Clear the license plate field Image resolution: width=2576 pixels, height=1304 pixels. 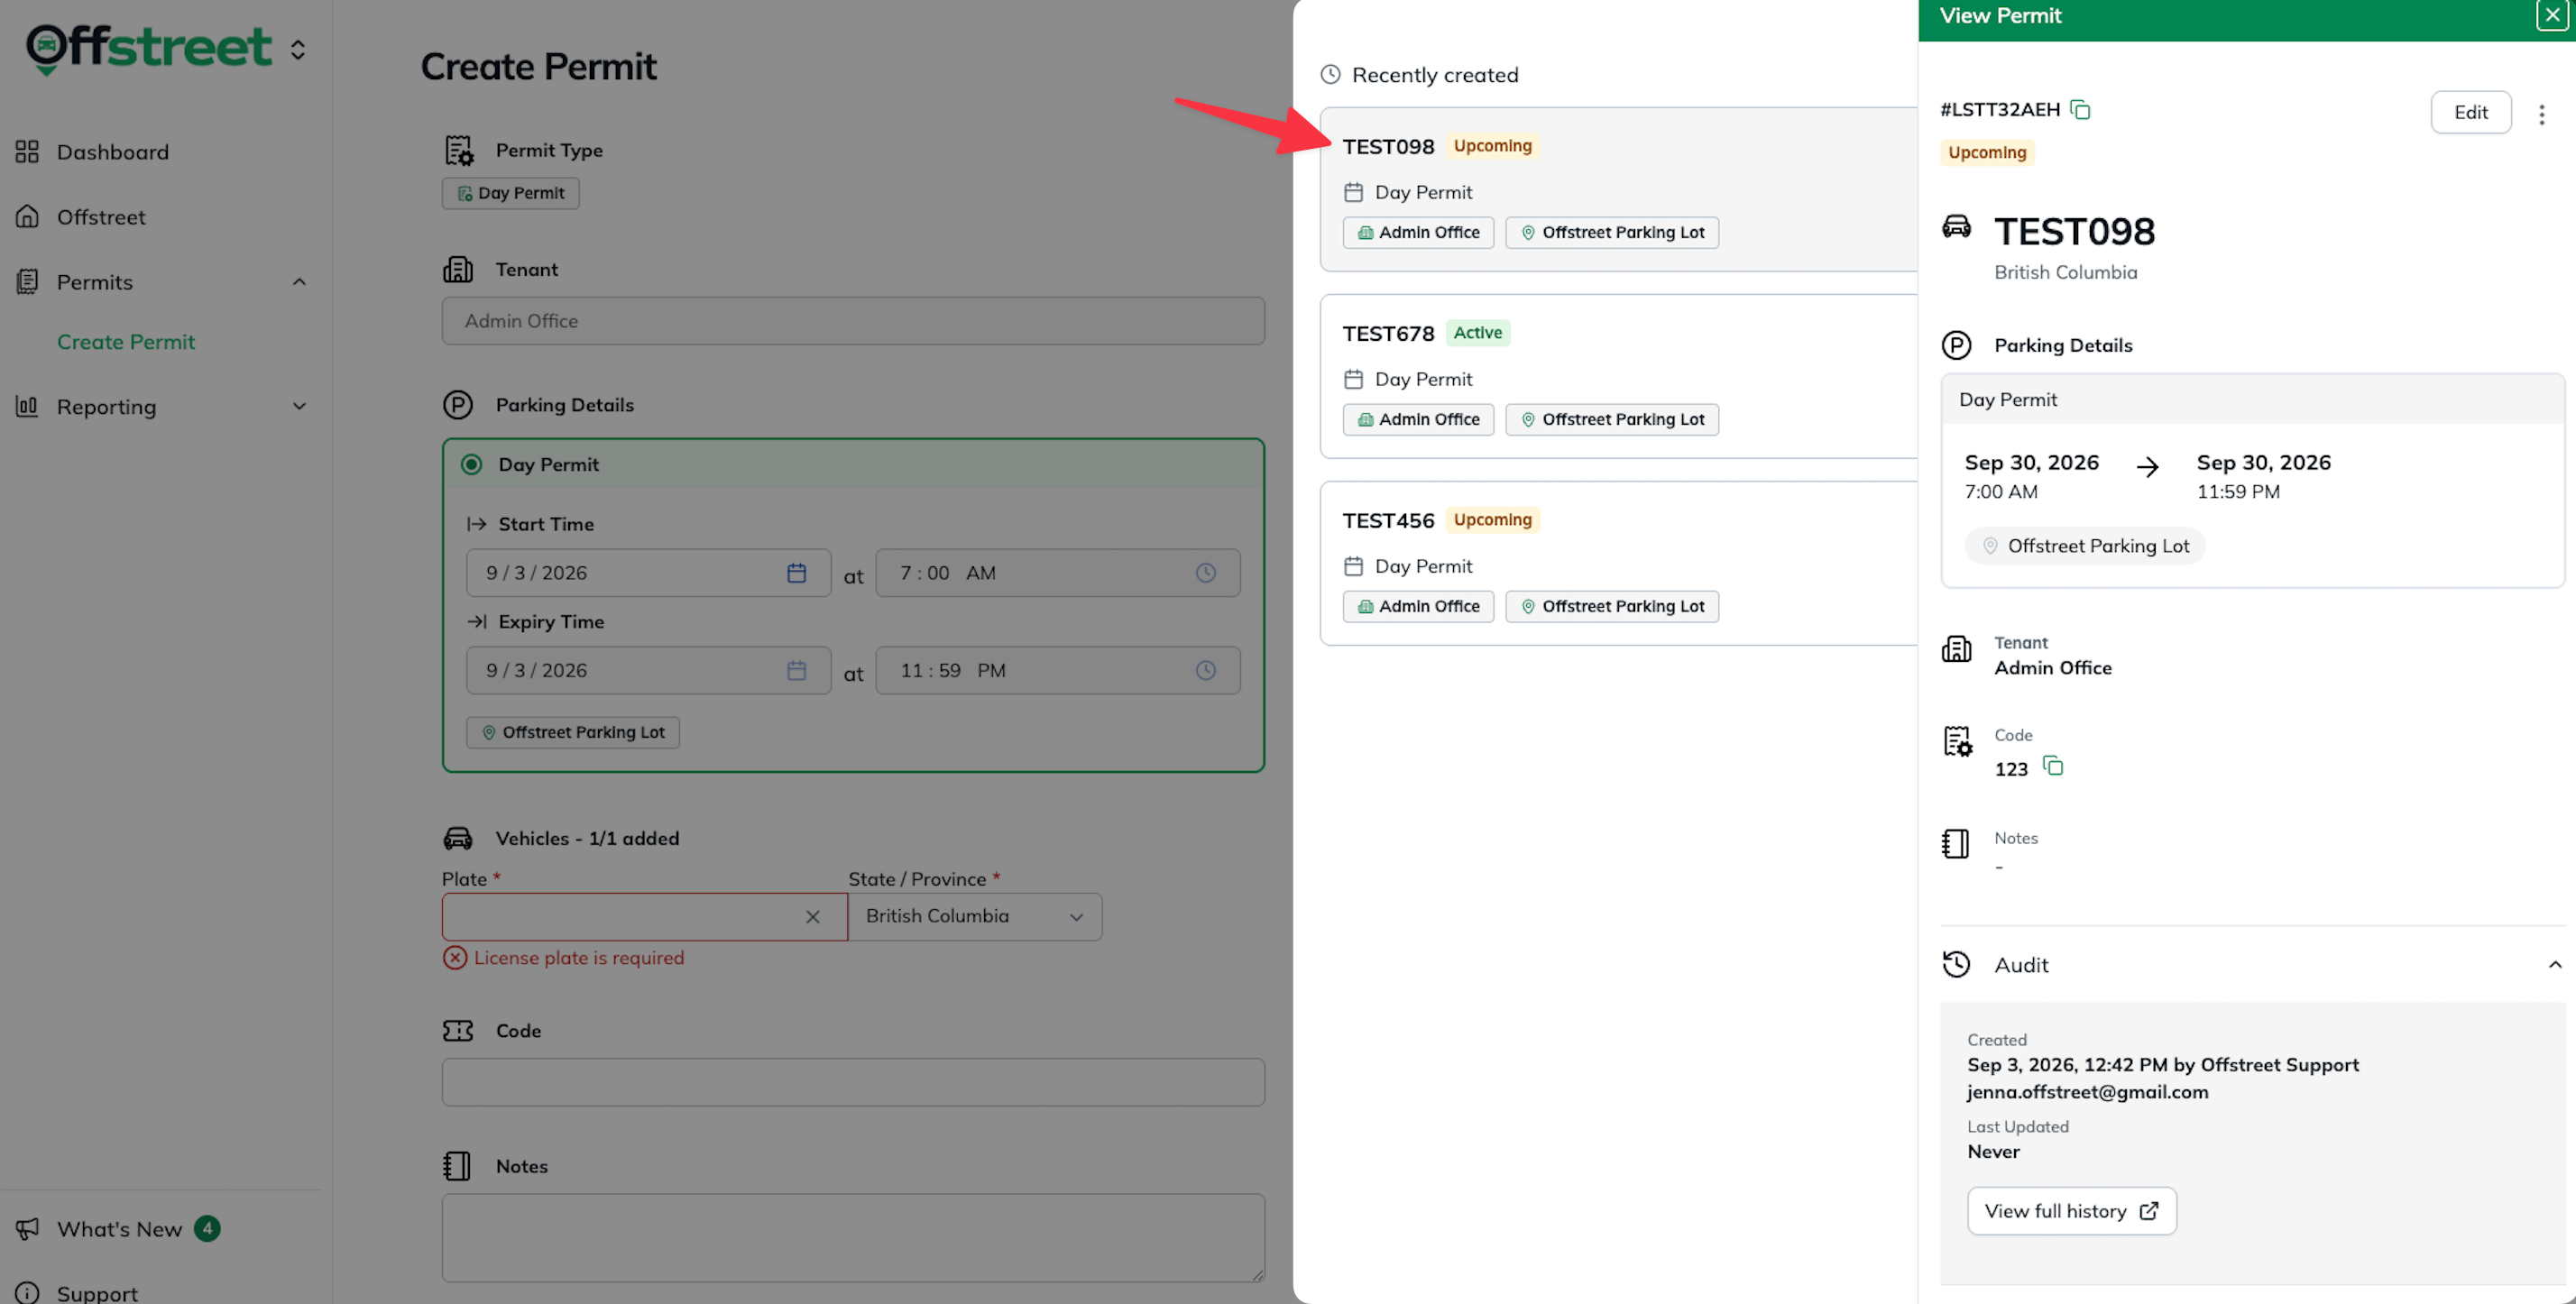click(813, 917)
